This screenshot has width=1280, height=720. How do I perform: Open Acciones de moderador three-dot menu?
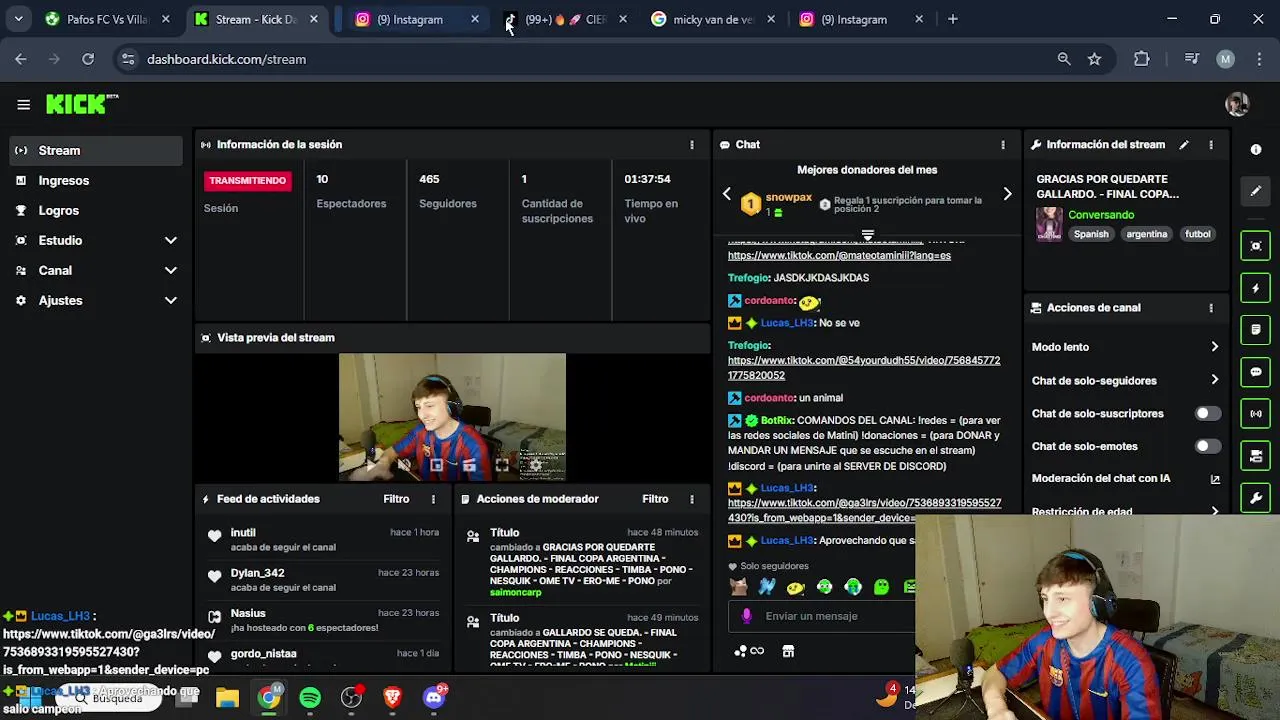692,499
